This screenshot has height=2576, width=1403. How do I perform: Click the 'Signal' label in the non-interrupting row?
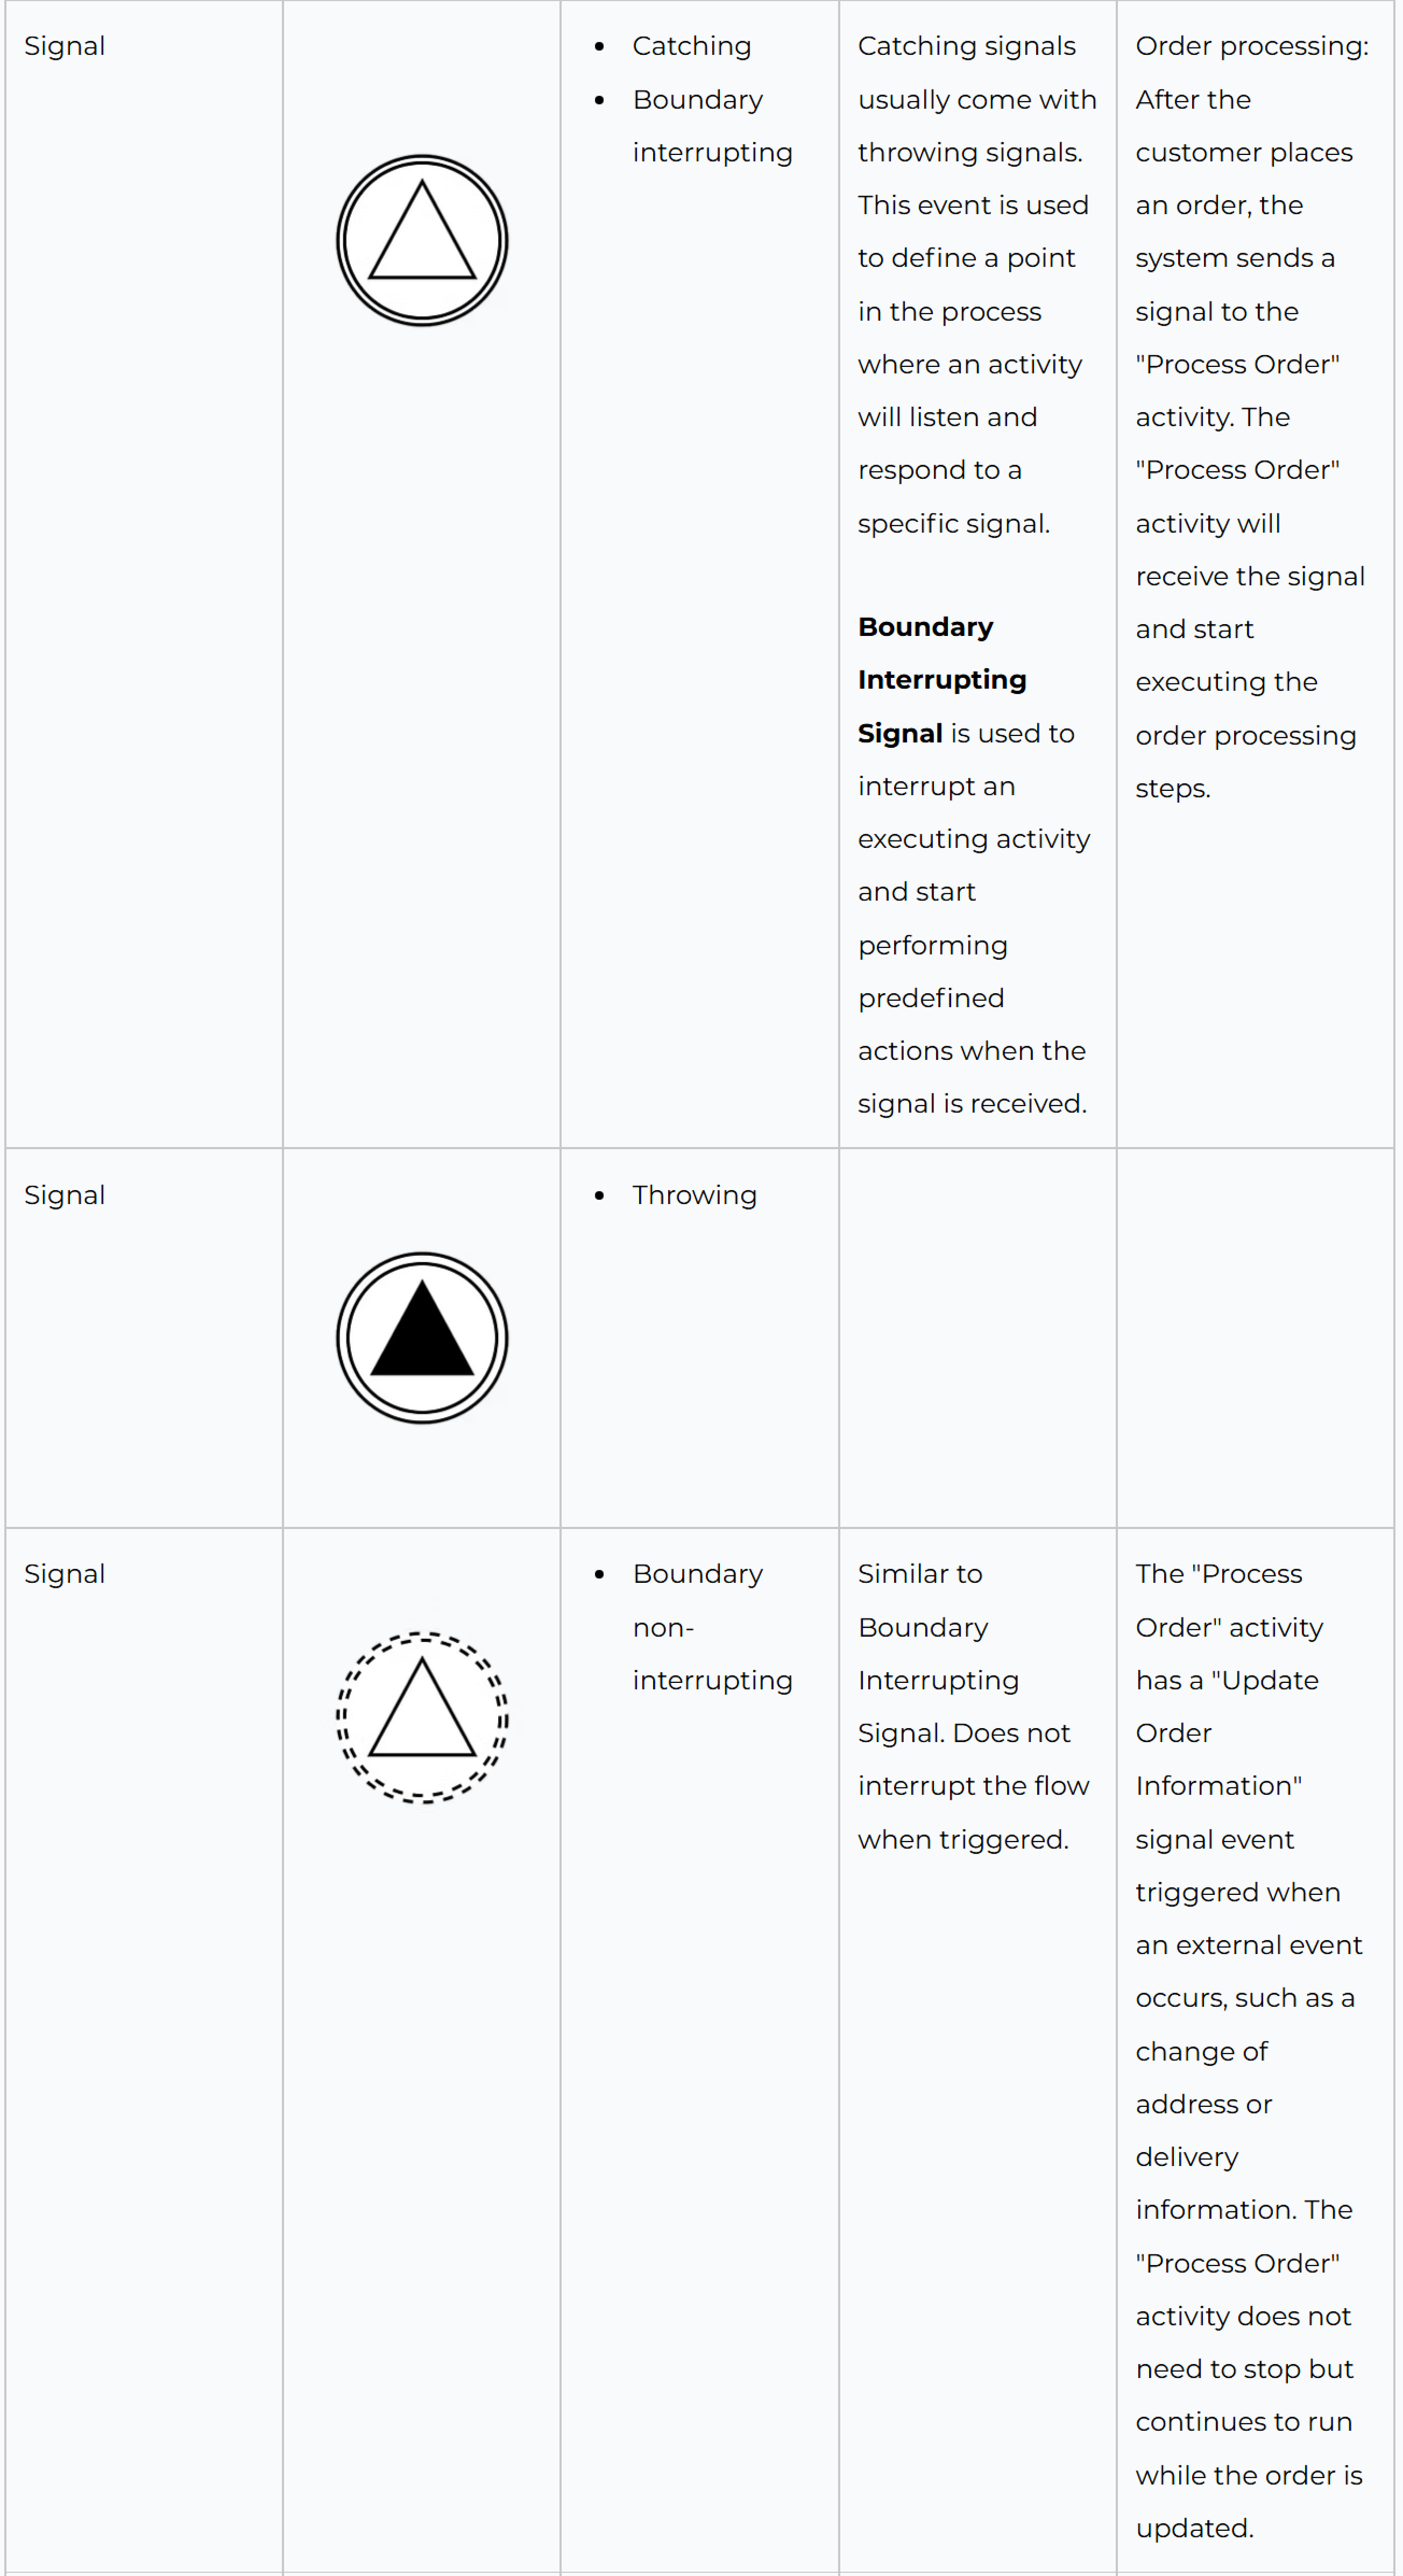click(65, 1574)
